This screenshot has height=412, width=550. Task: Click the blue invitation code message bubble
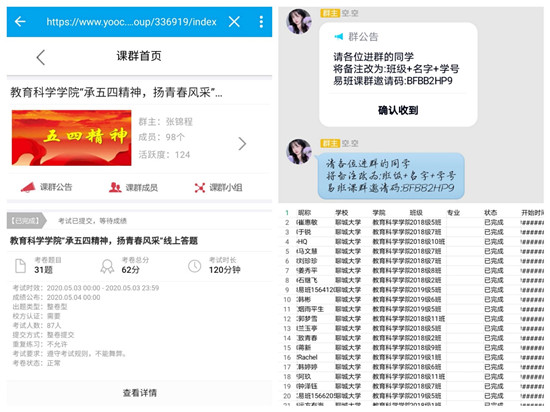tap(391, 175)
